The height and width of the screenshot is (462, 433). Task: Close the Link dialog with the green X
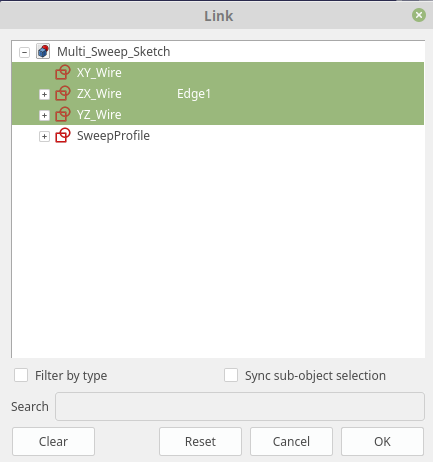[x=419, y=15]
